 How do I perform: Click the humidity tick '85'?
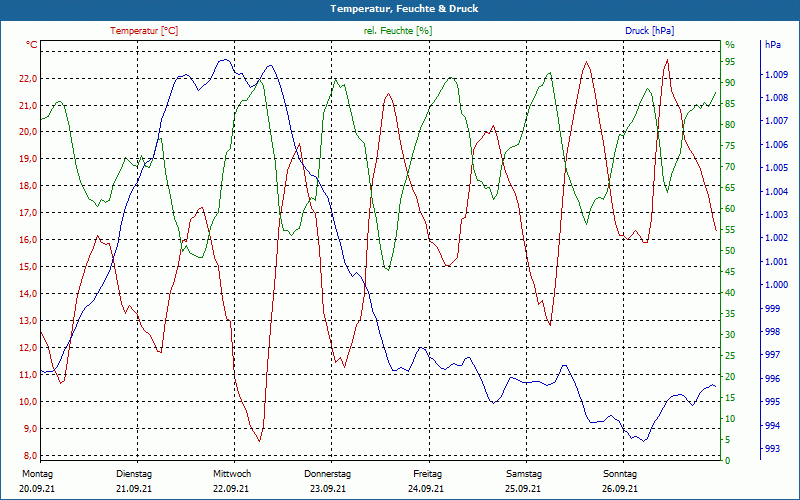[730, 104]
